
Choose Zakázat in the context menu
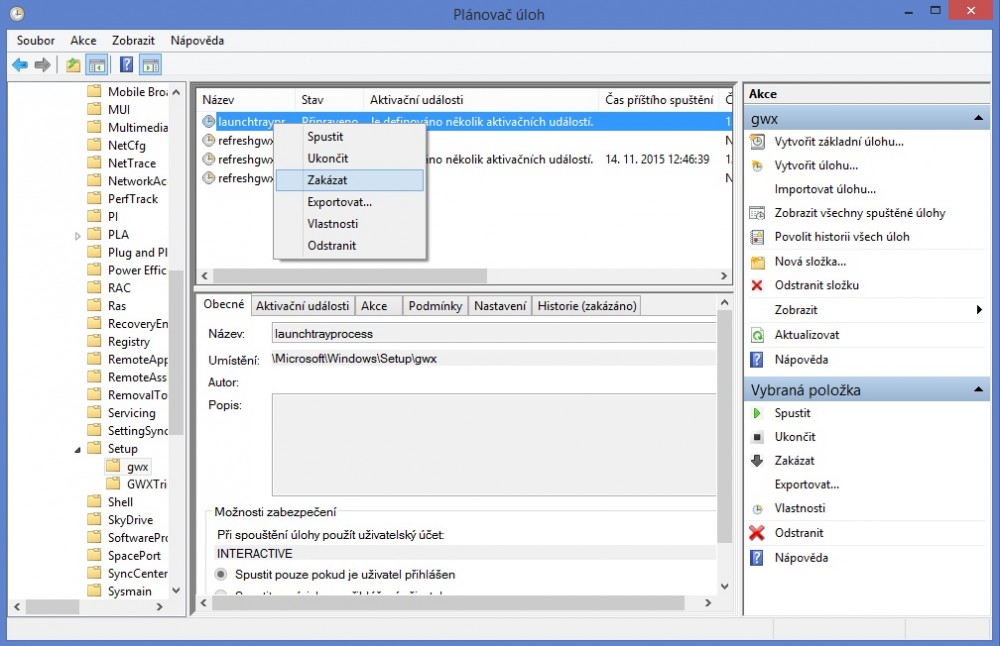(x=328, y=180)
